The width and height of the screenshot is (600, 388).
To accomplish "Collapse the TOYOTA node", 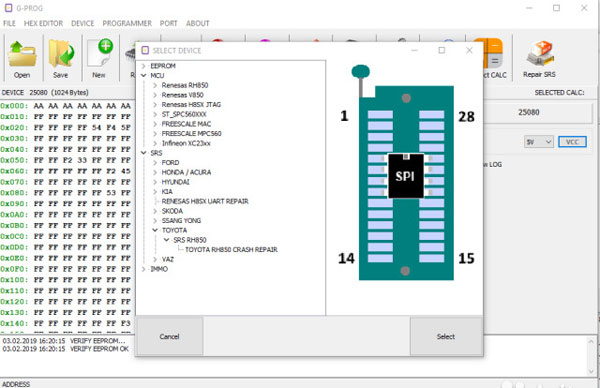I will click(x=155, y=230).
